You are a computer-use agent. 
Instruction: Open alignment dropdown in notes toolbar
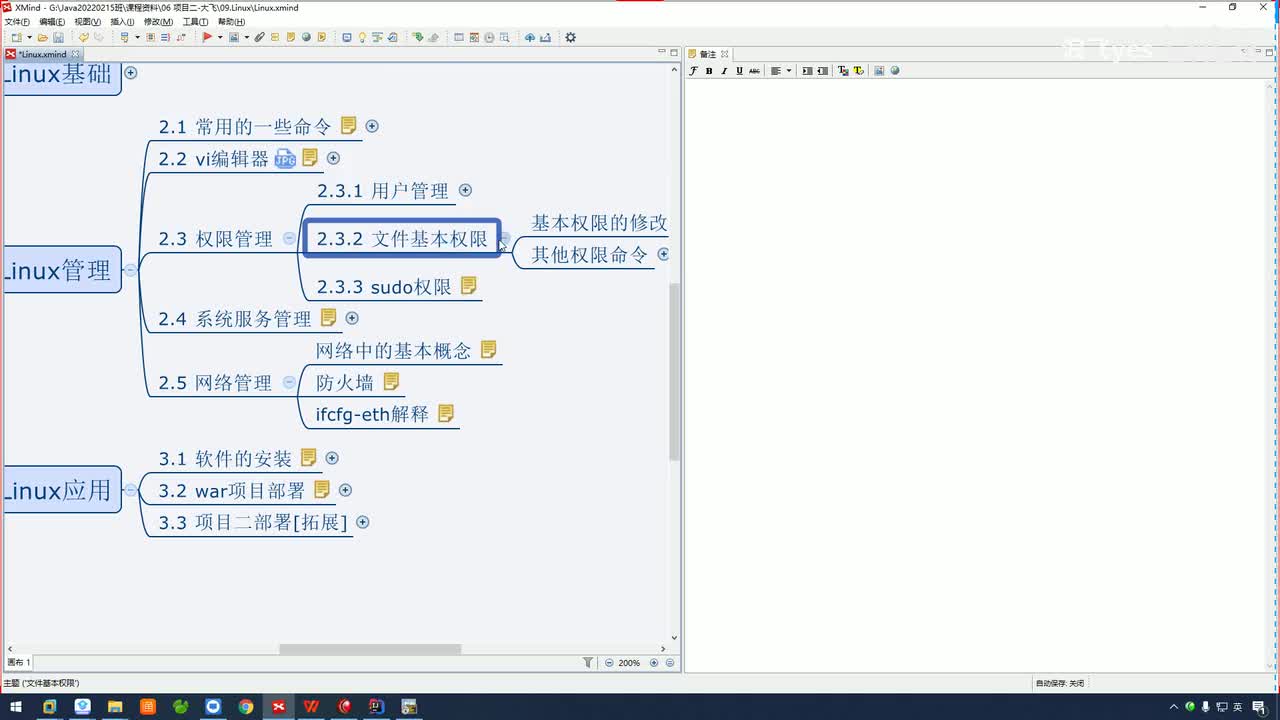point(789,71)
